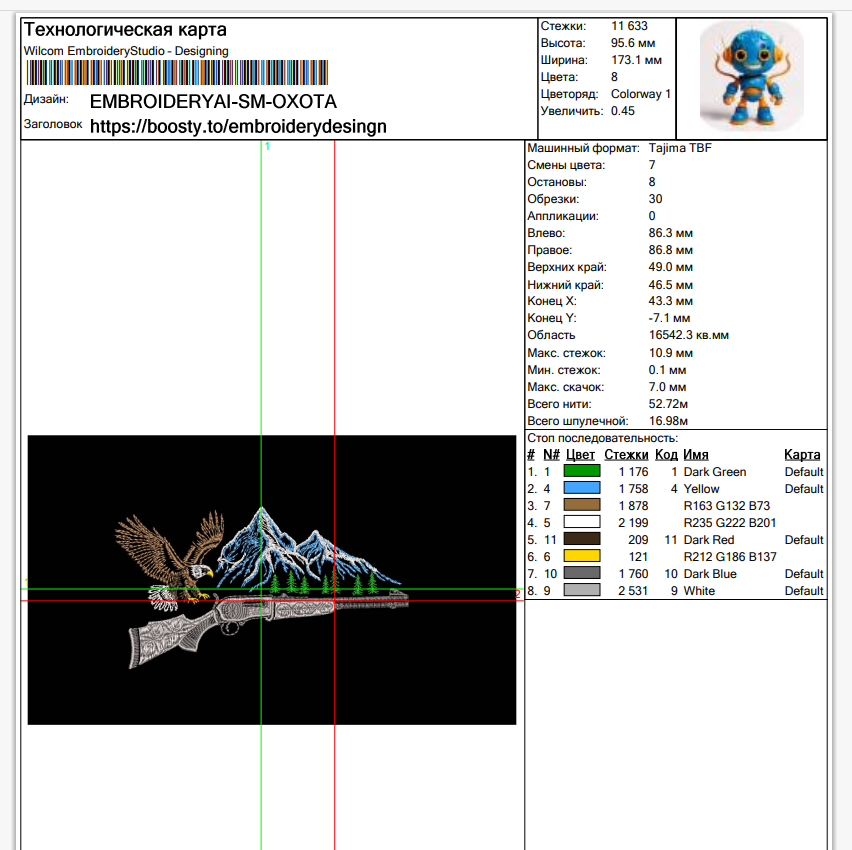Image resolution: width=852 pixels, height=850 pixels.
Task: Click the stitch count '2 531'
Action: [633, 591]
